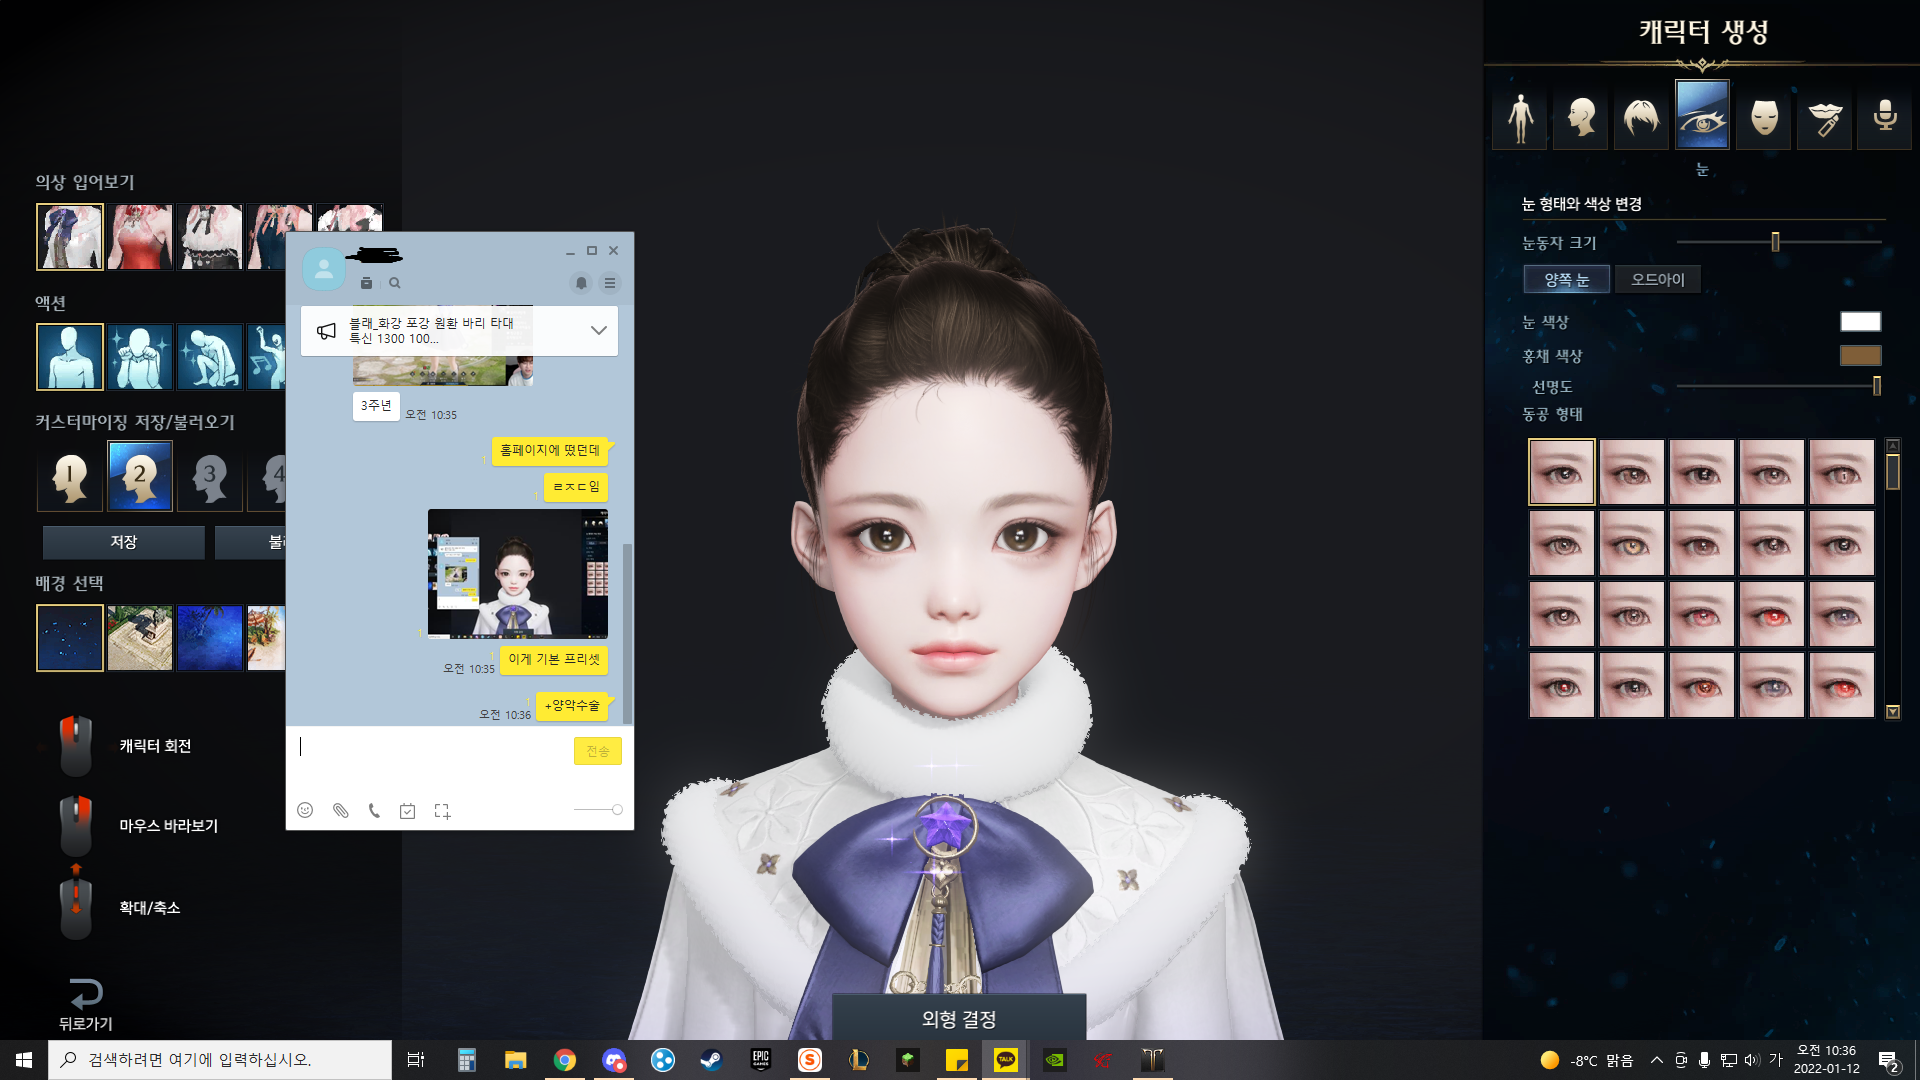The width and height of the screenshot is (1920, 1080).
Task: Select the 양쪽 눈 option
Action: click(1566, 280)
